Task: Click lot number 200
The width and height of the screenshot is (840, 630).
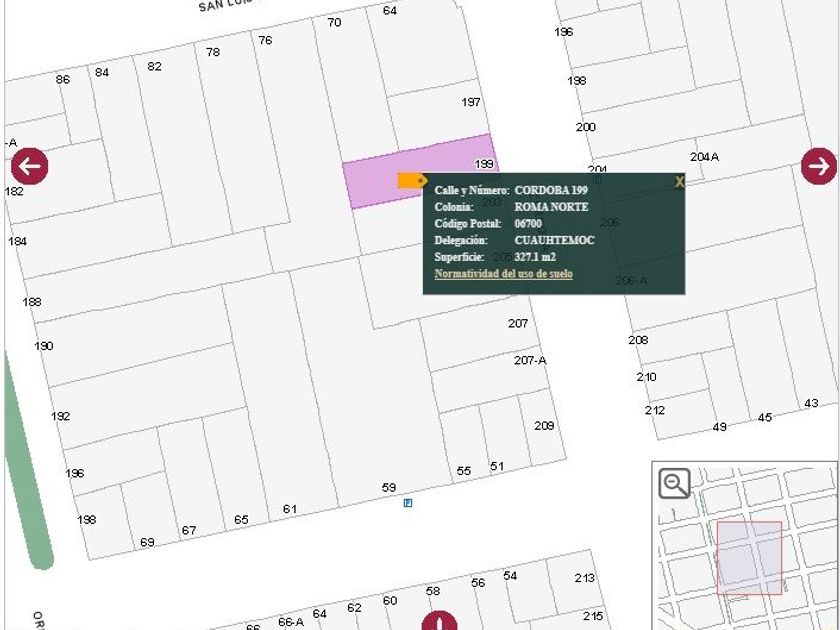Action: [x=586, y=127]
